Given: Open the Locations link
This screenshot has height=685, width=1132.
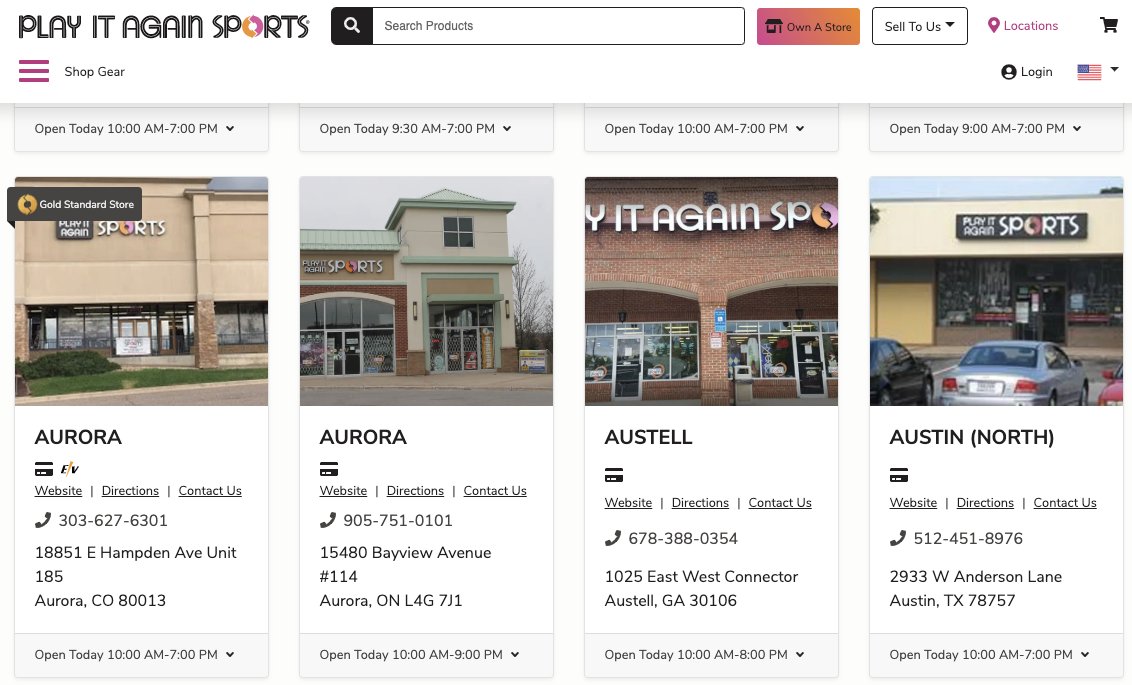Looking at the screenshot, I should pyautogui.click(x=1022, y=26).
